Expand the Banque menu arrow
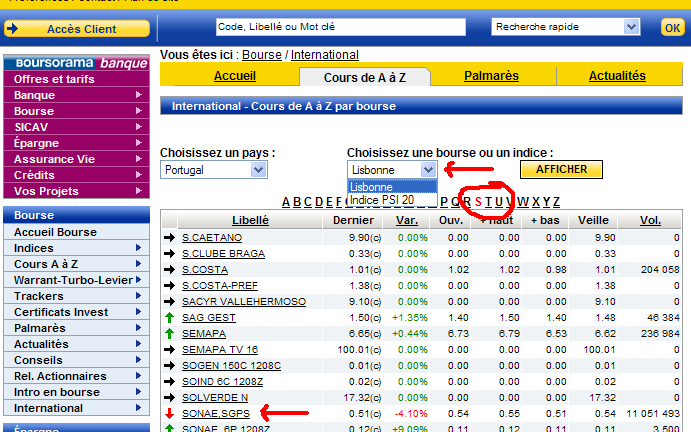This screenshot has height=432, width=691. tap(138, 95)
